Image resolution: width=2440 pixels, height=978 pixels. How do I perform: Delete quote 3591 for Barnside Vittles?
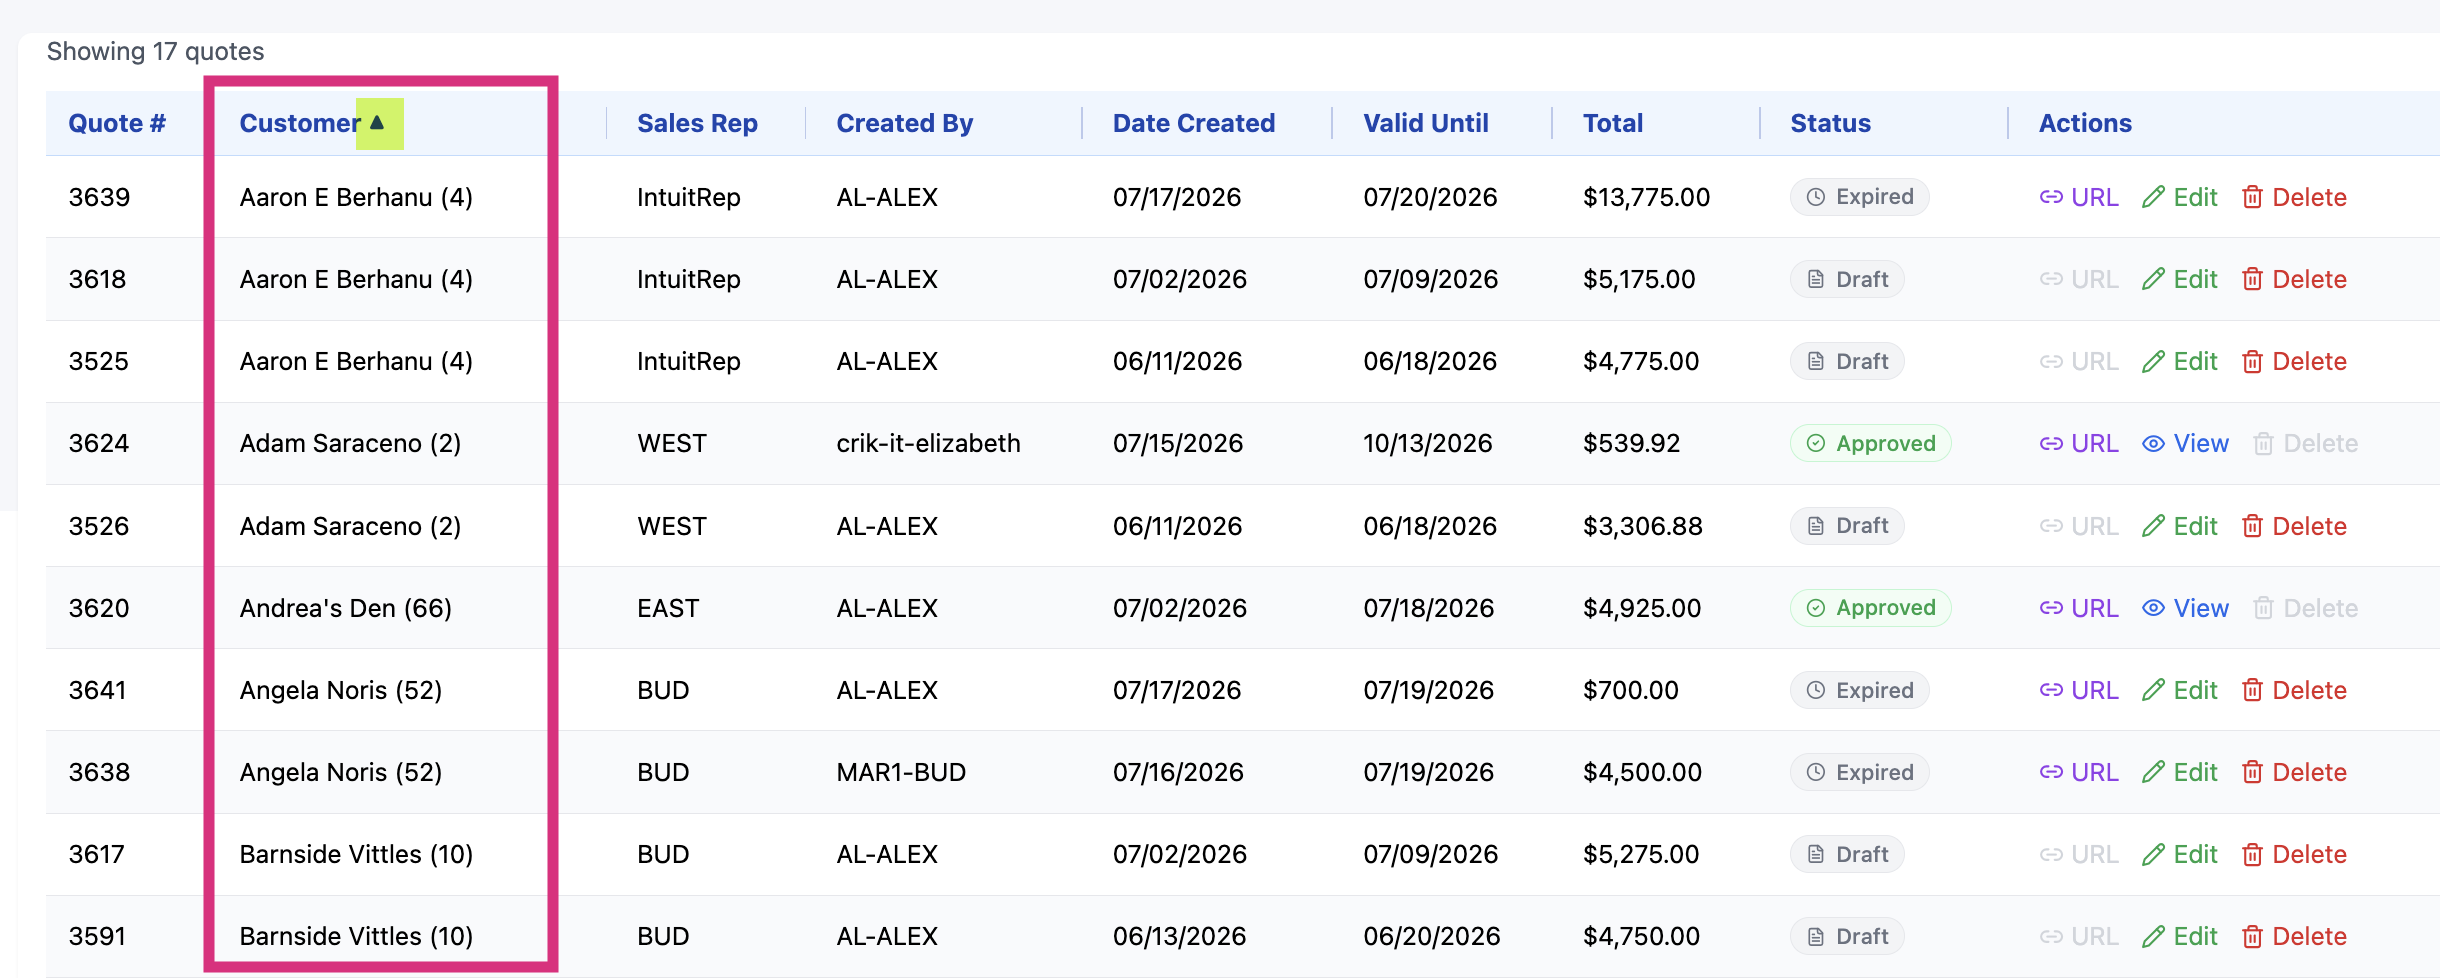2294,936
